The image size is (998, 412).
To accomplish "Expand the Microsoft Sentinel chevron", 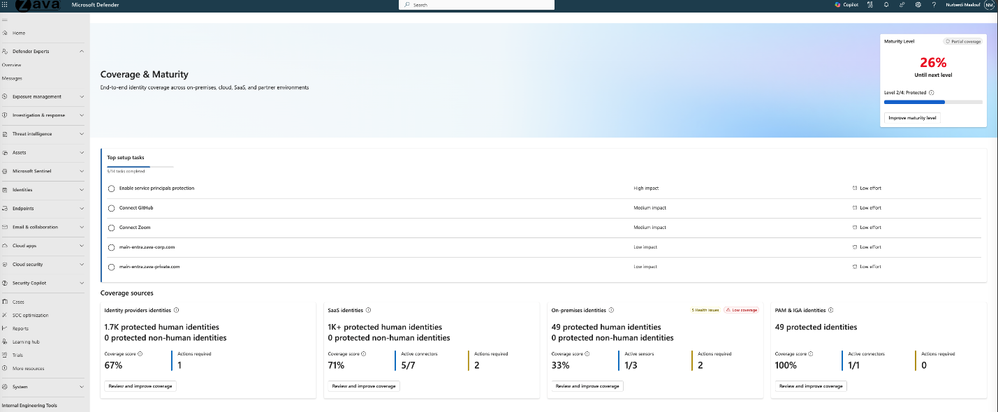I will coord(81,171).
